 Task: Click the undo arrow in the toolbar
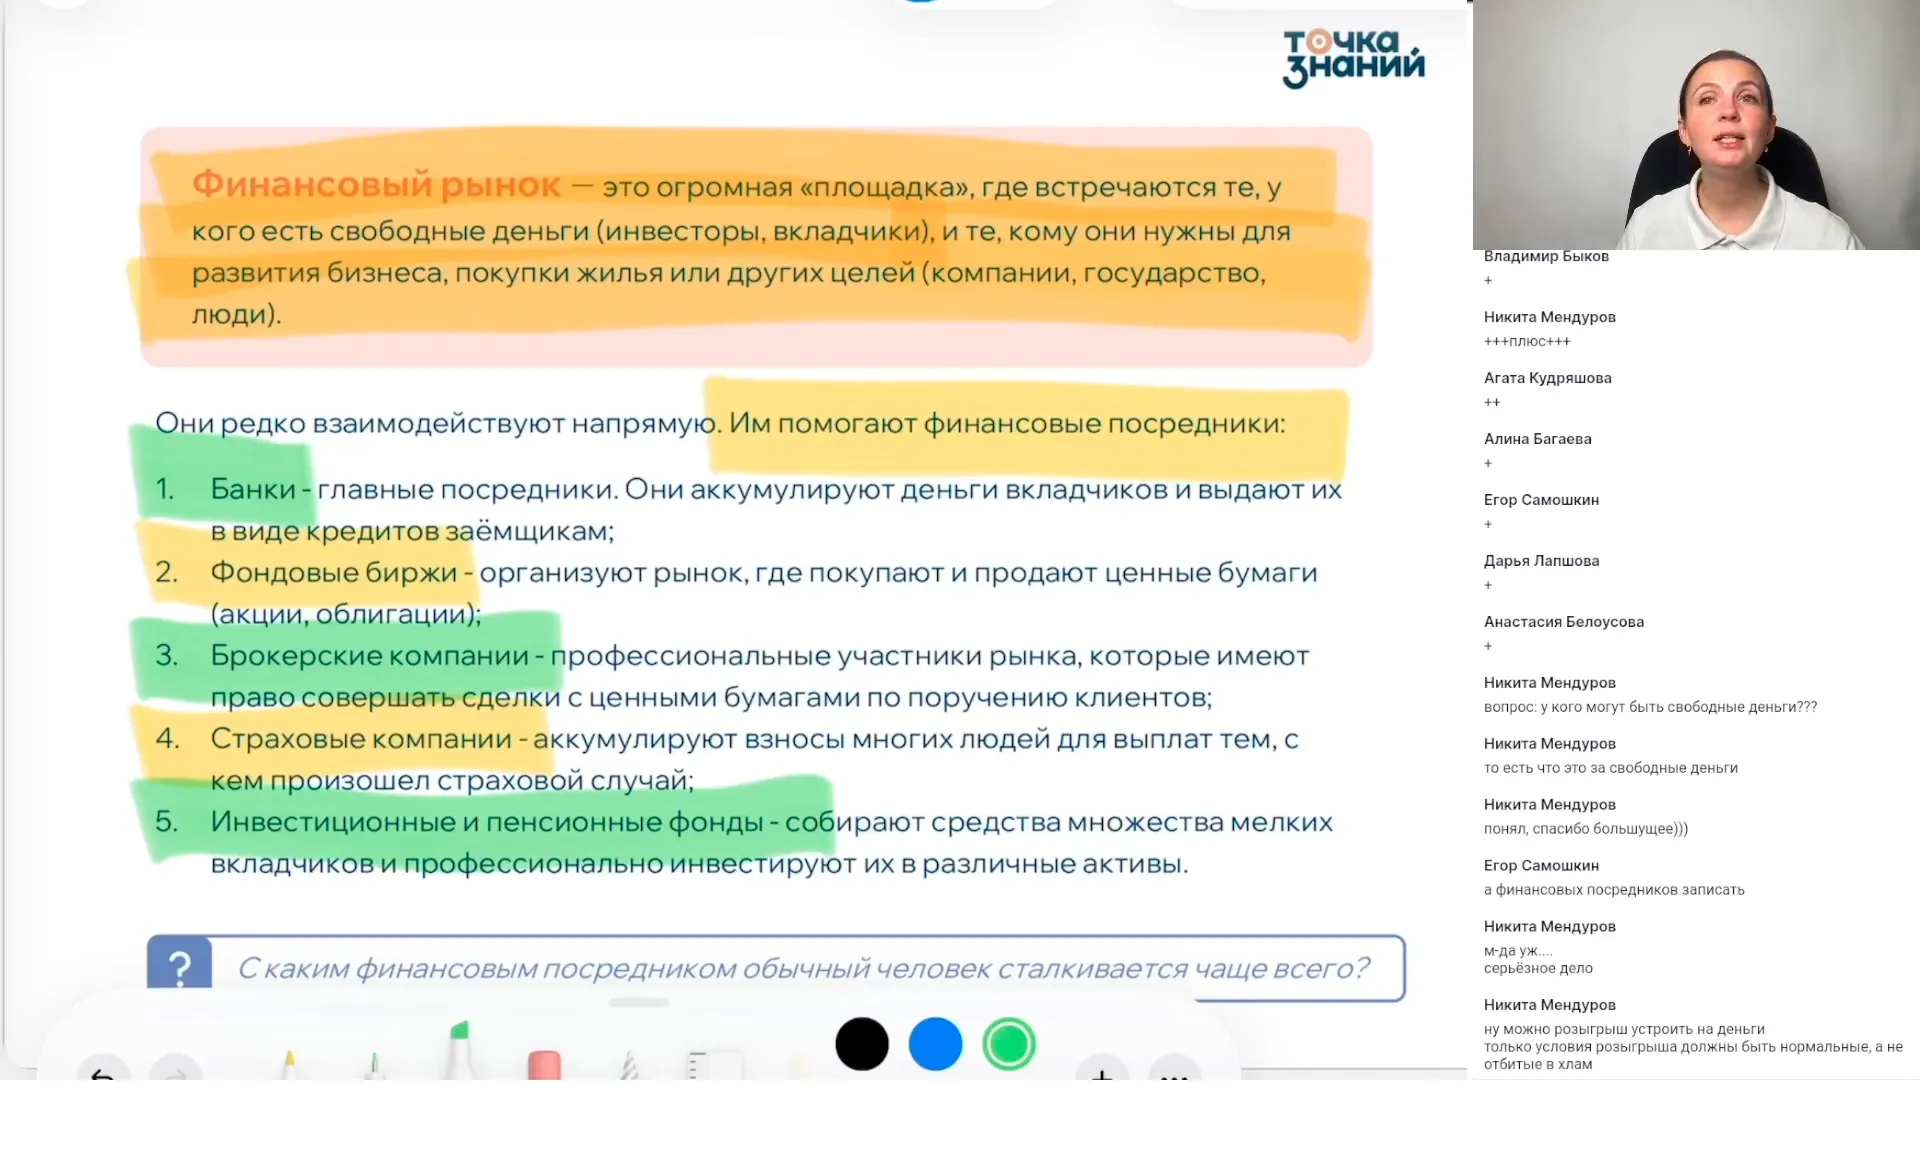pos(101,1075)
